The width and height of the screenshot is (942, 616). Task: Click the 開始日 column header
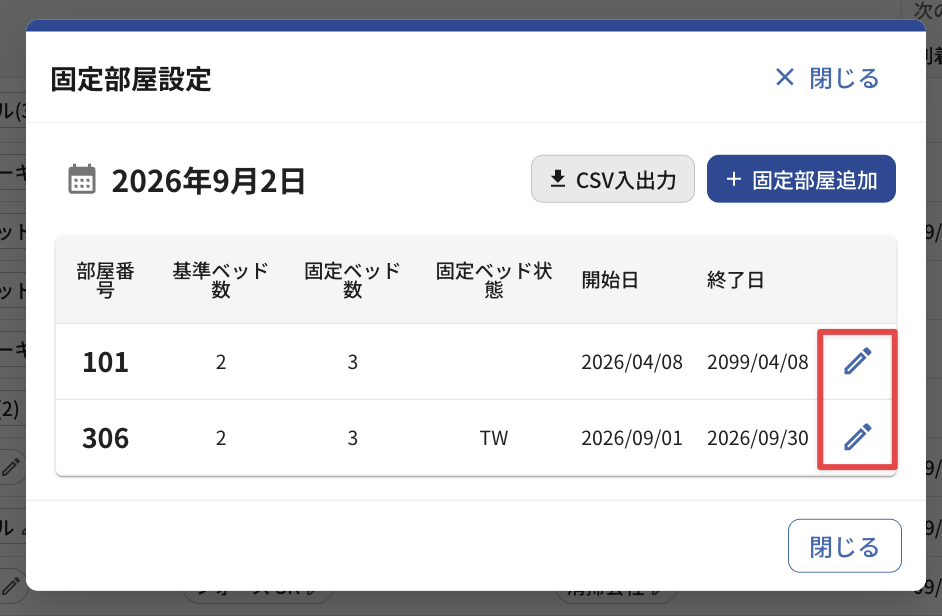pyautogui.click(x=610, y=280)
